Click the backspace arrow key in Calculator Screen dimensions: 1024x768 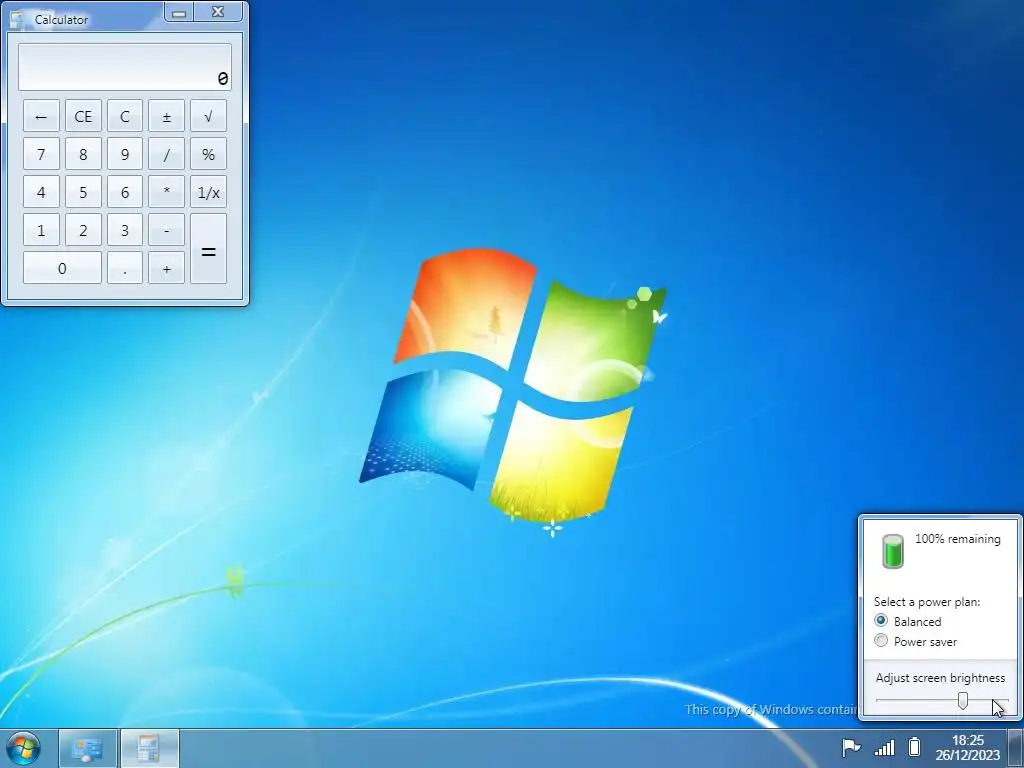pyautogui.click(x=41, y=116)
